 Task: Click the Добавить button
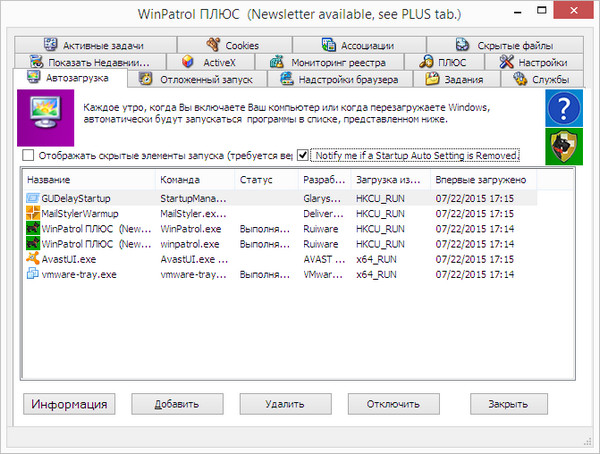click(x=178, y=404)
